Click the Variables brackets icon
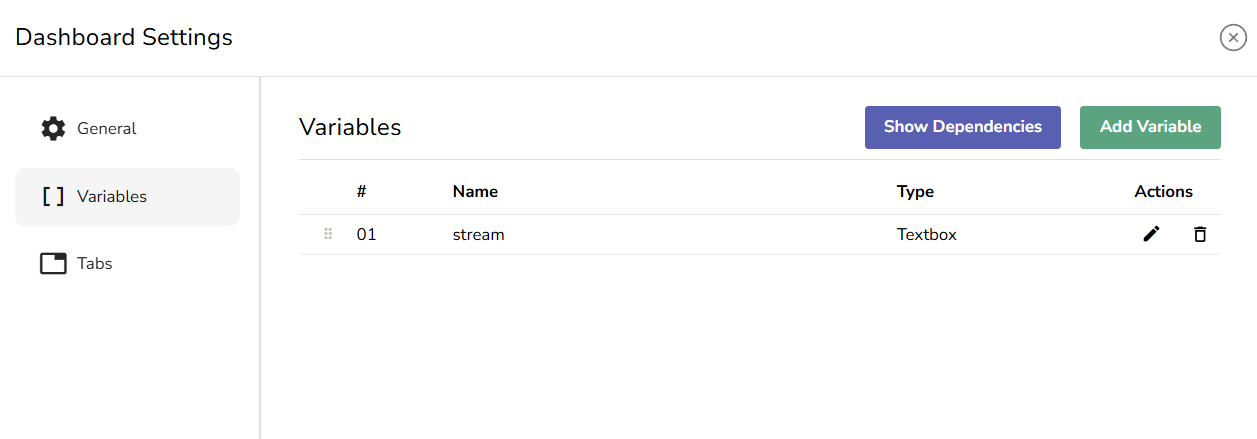This screenshot has height=439, width=1257. (53, 197)
